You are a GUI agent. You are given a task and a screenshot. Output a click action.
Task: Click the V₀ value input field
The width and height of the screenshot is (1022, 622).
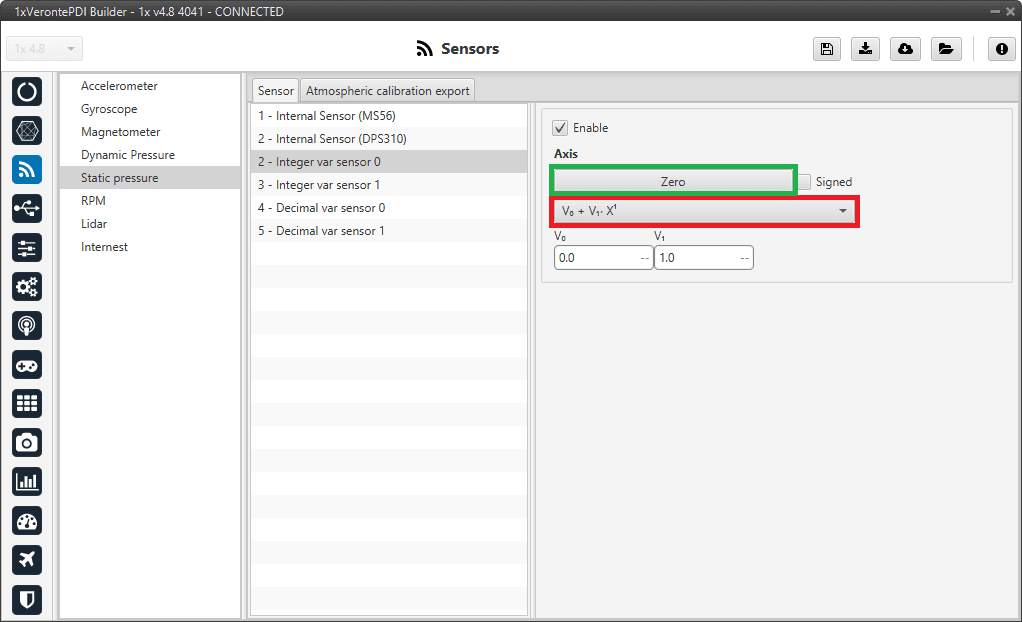click(x=596, y=257)
